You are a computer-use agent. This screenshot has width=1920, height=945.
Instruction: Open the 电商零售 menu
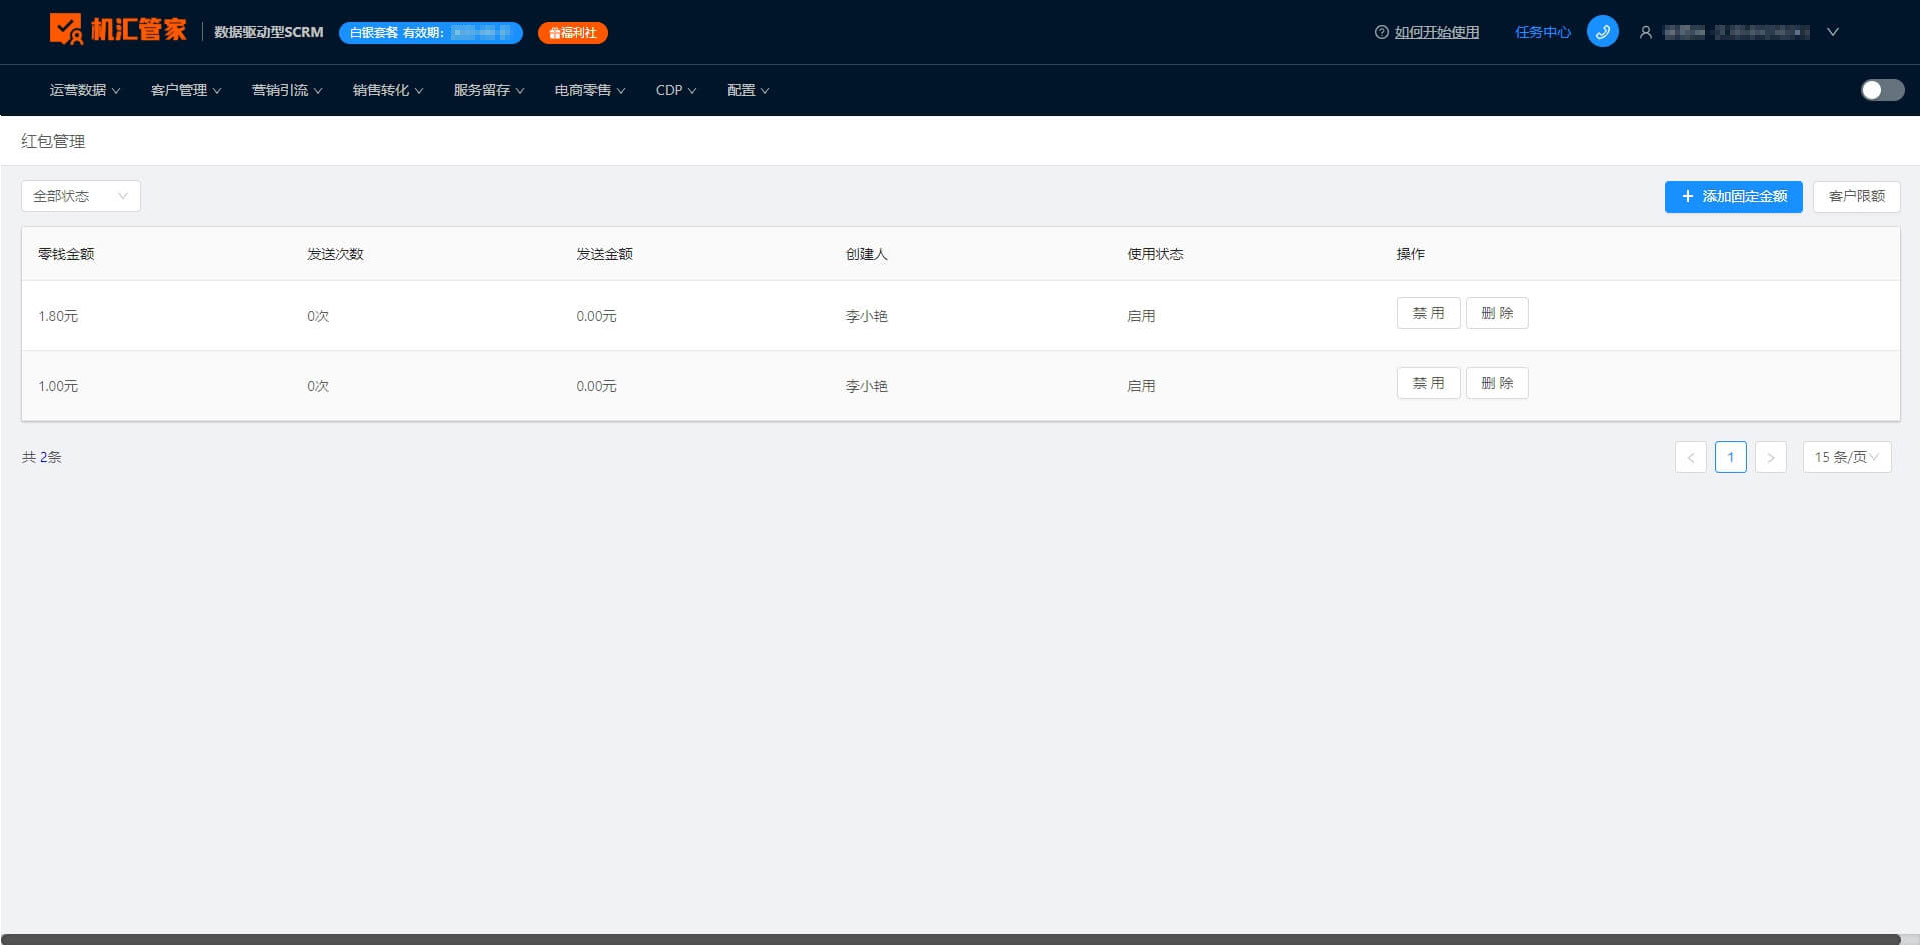(590, 90)
